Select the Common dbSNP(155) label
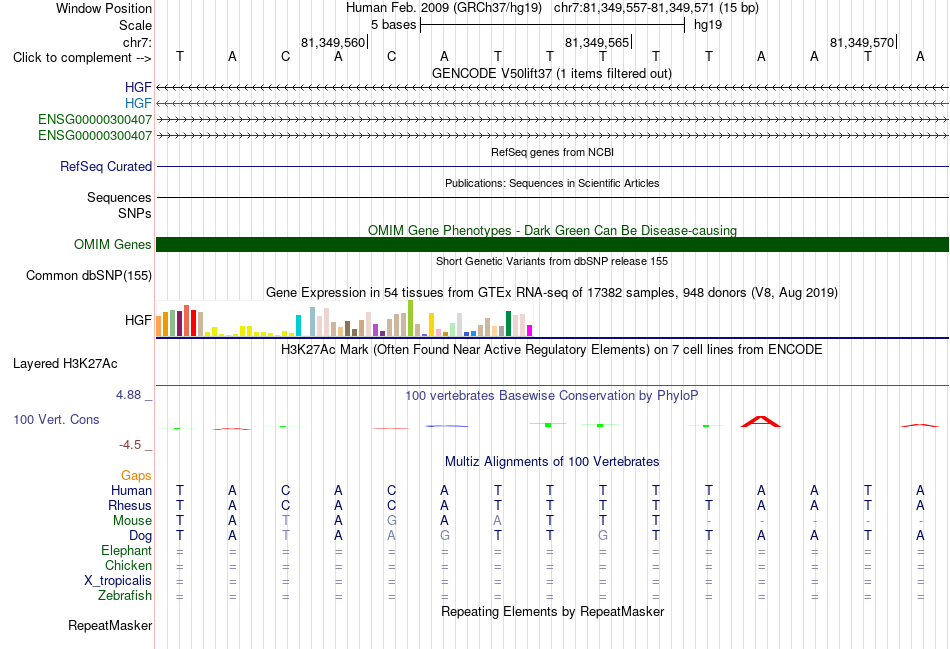 pyautogui.click(x=89, y=276)
